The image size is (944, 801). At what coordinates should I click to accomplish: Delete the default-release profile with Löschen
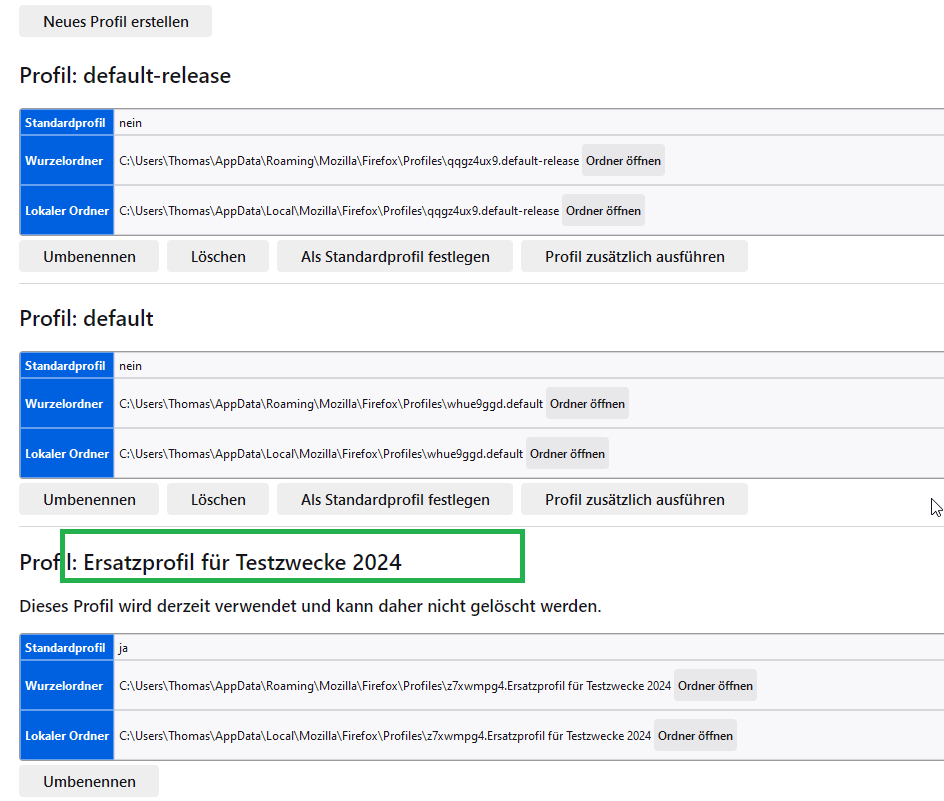(x=218, y=257)
